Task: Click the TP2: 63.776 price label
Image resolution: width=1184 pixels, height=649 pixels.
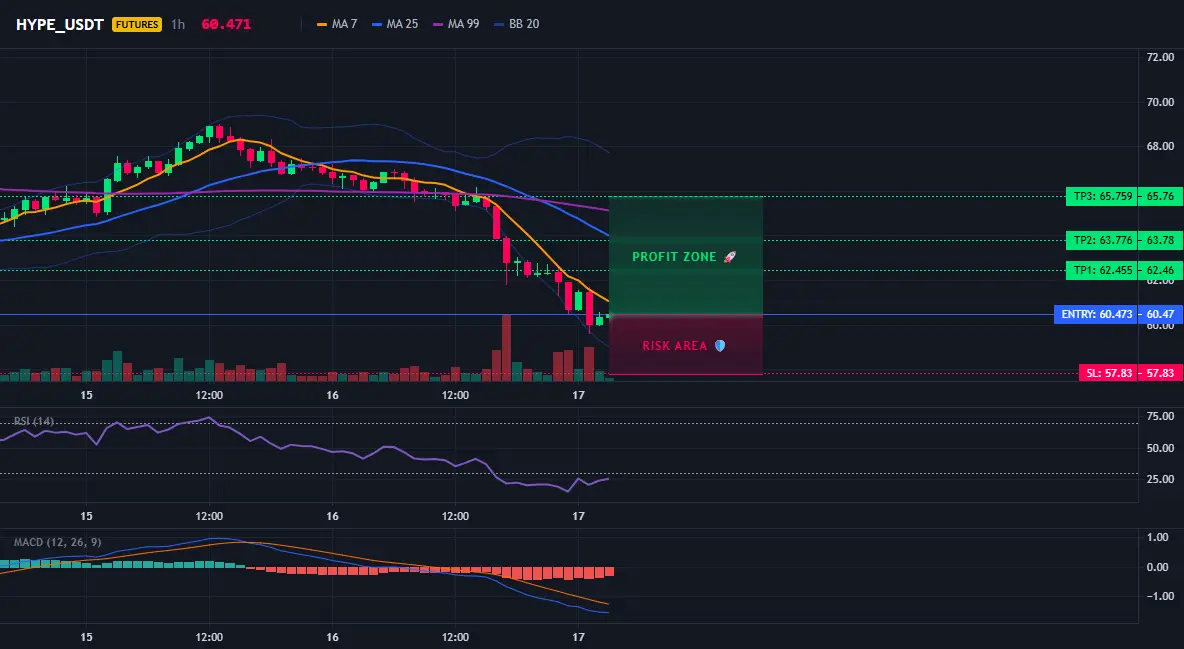Action: point(1101,241)
